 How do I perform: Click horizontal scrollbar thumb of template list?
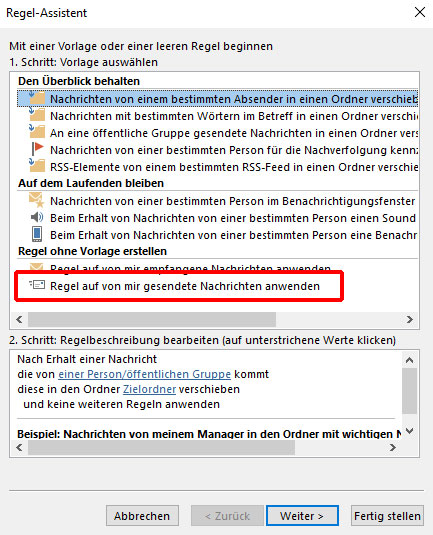(x=152, y=319)
